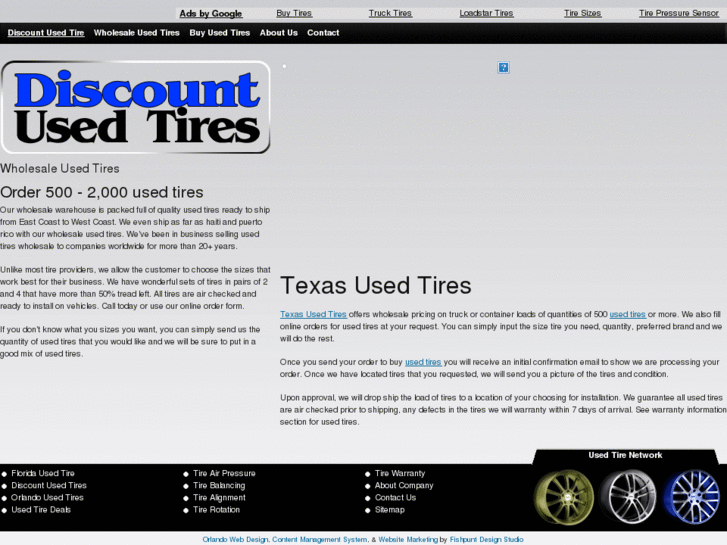Select the silver wheel rim thumbnail
Screen dimensions: 727x545
click(x=628, y=497)
